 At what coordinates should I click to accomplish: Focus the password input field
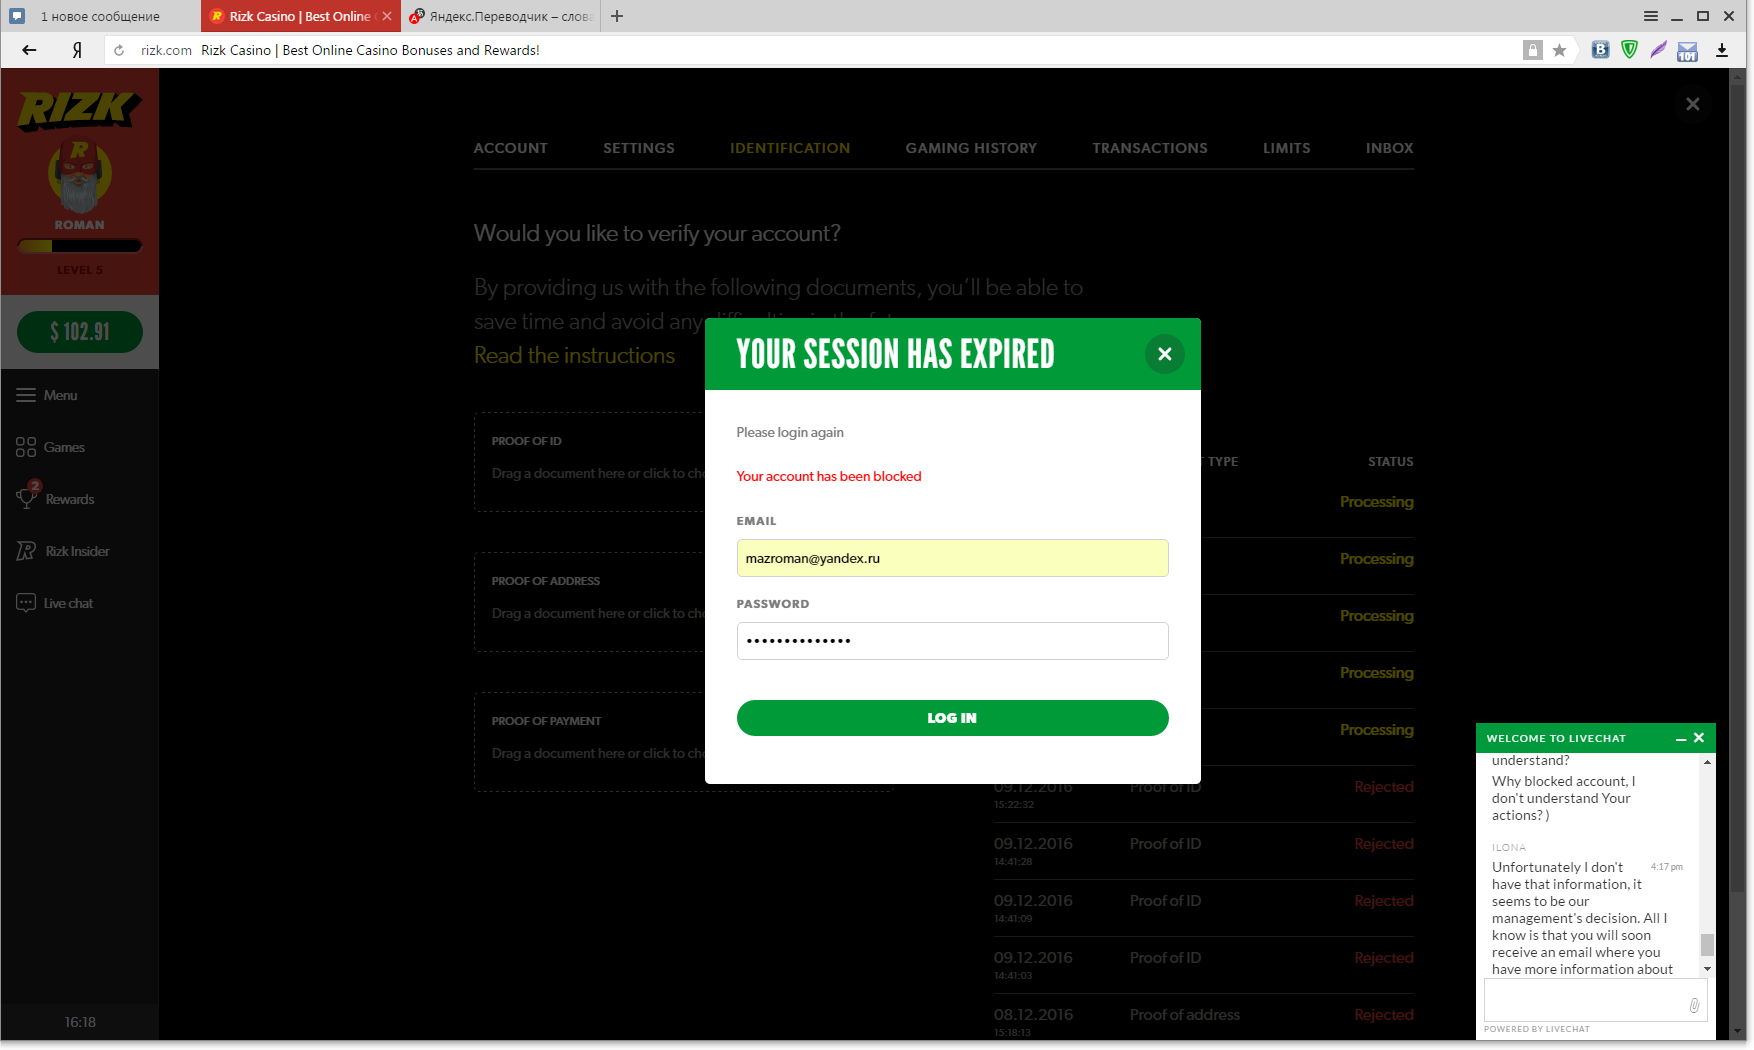pyautogui.click(x=952, y=641)
